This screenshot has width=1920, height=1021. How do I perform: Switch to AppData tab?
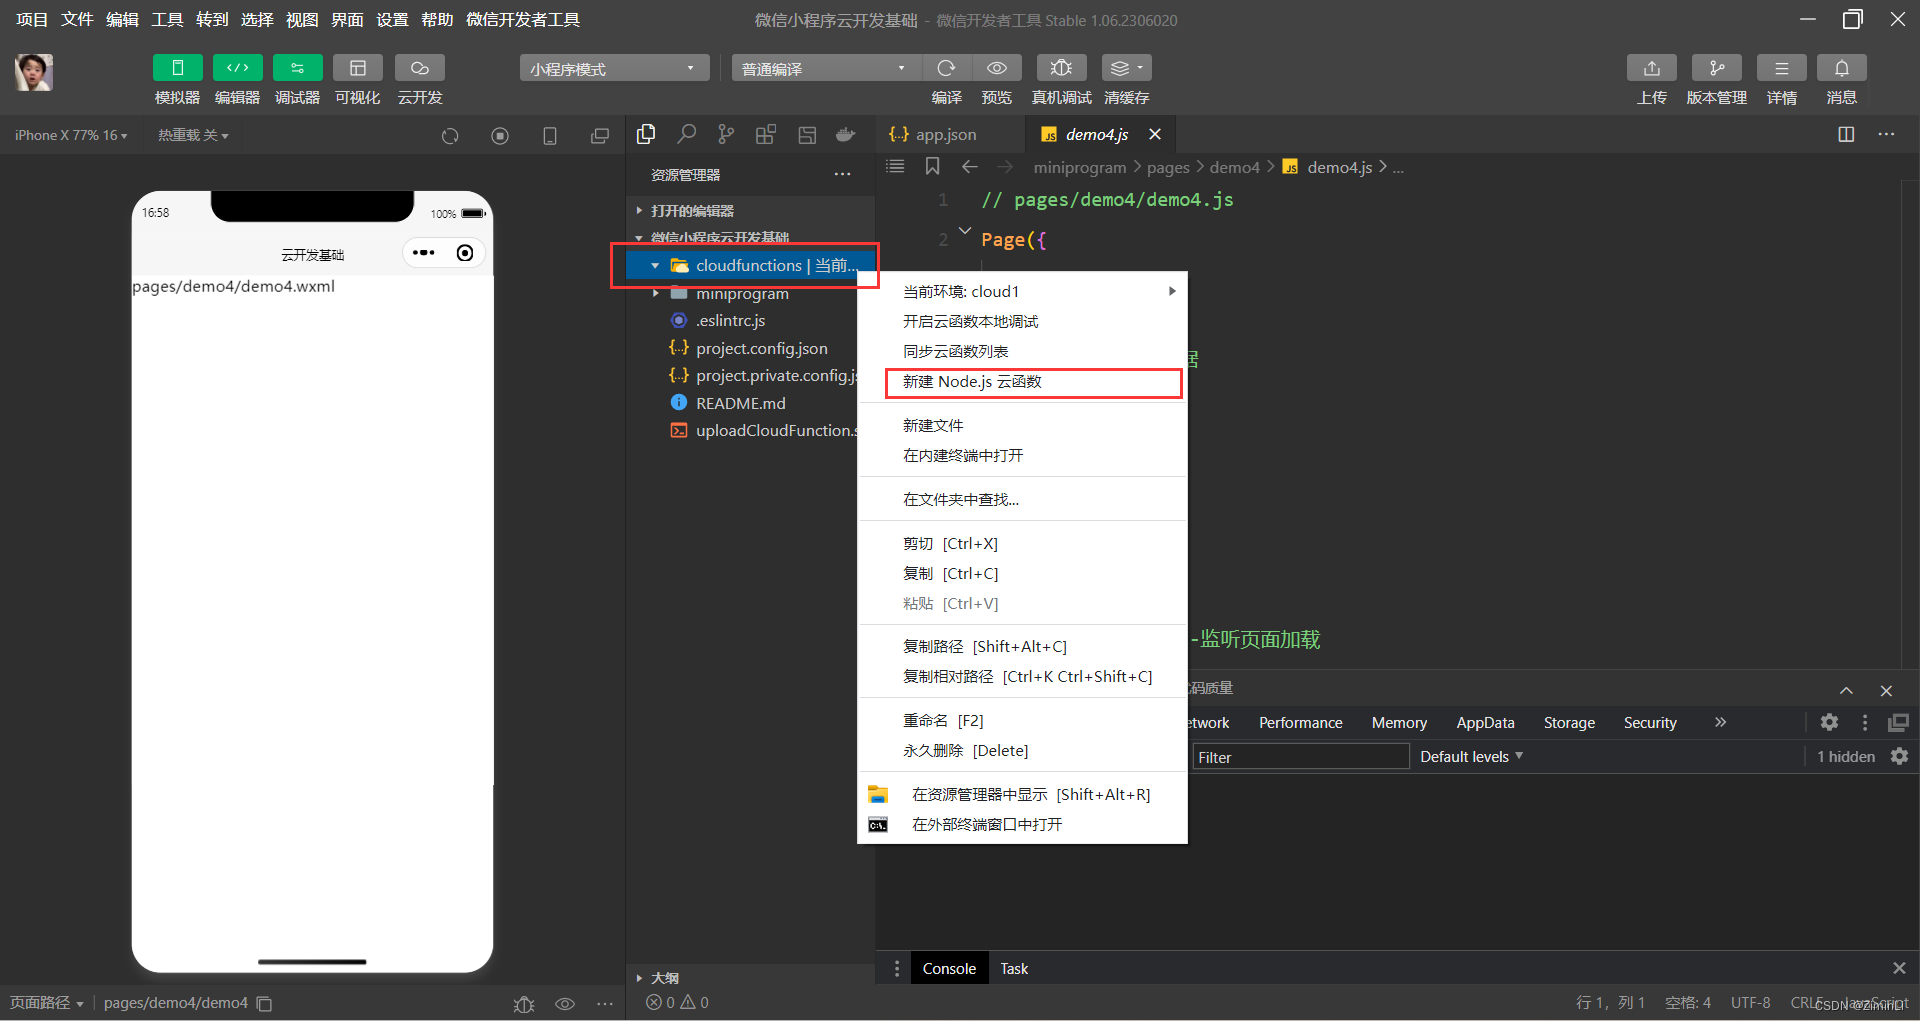1485,723
